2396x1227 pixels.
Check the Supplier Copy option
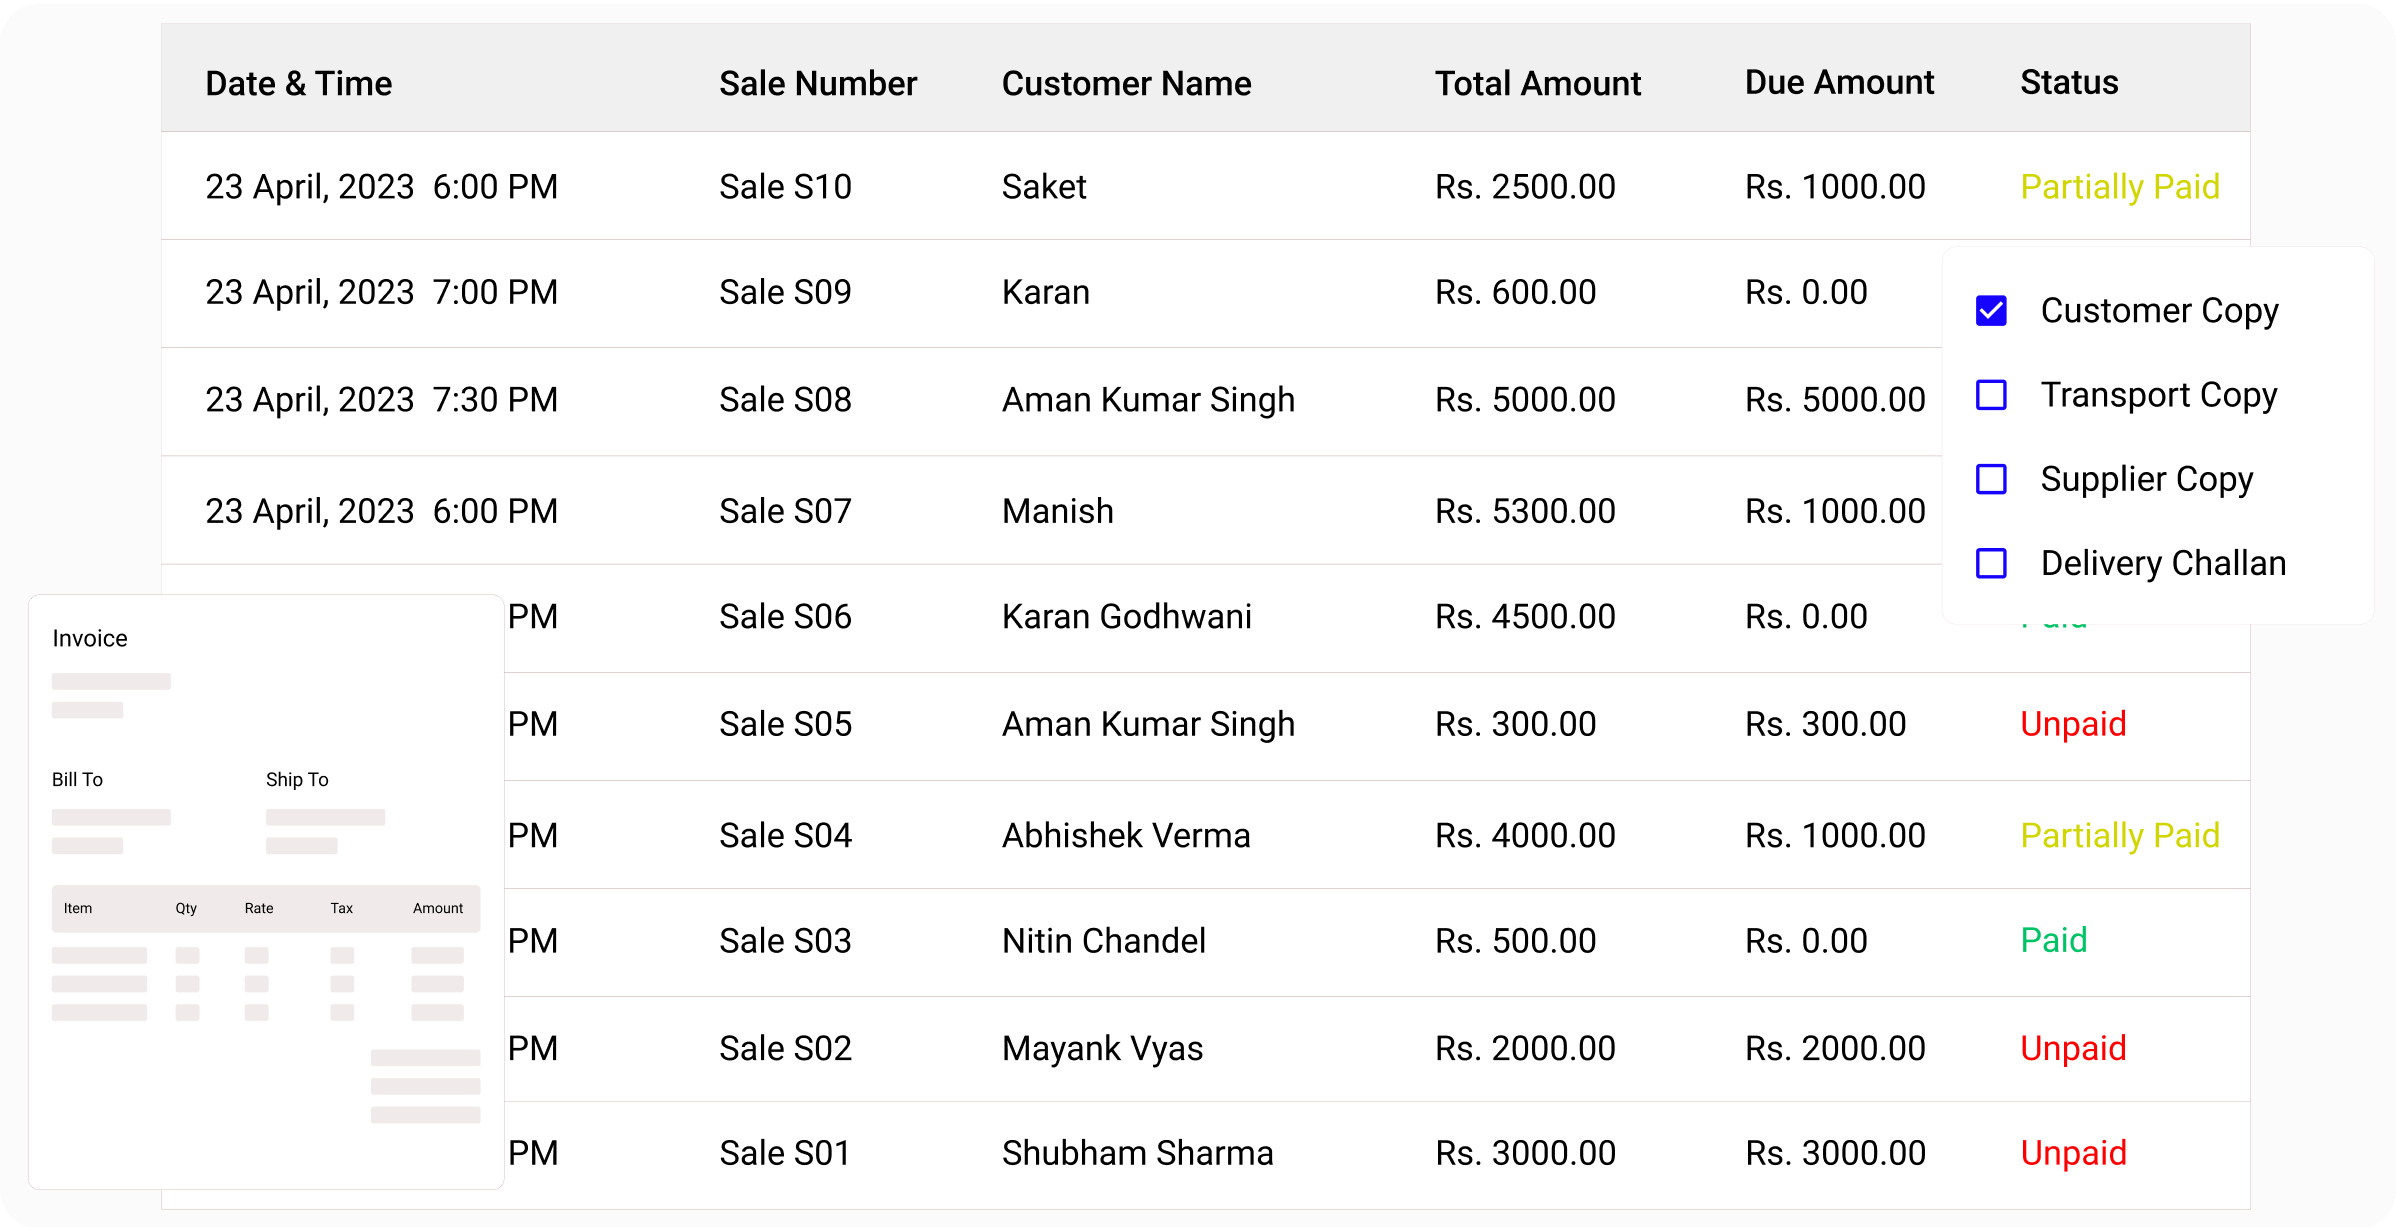pos(1991,479)
